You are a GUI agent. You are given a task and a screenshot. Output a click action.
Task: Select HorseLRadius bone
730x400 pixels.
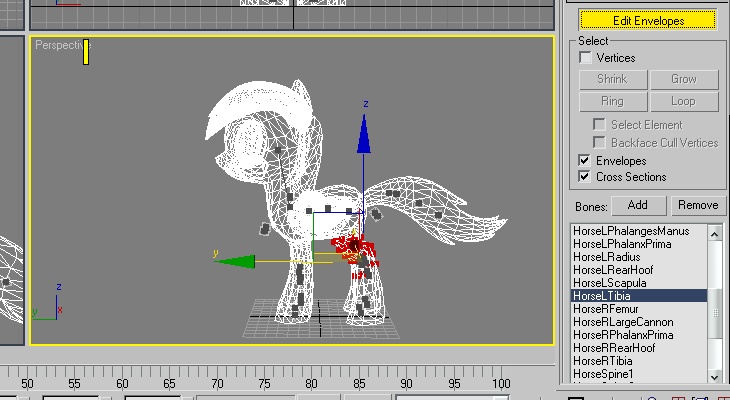tap(639, 257)
